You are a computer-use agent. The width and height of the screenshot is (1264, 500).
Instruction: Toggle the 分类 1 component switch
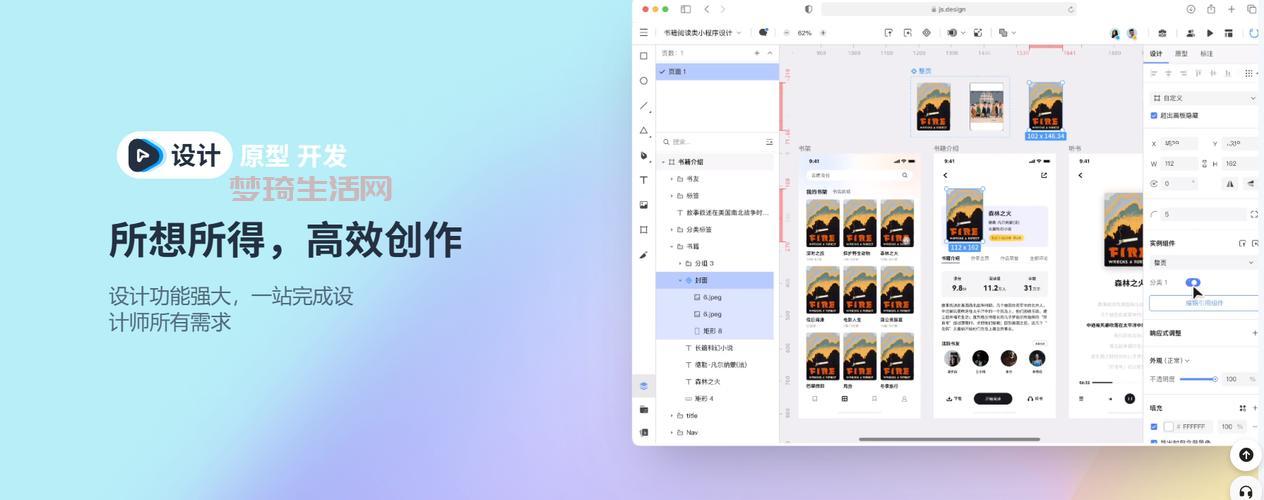coord(1192,283)
